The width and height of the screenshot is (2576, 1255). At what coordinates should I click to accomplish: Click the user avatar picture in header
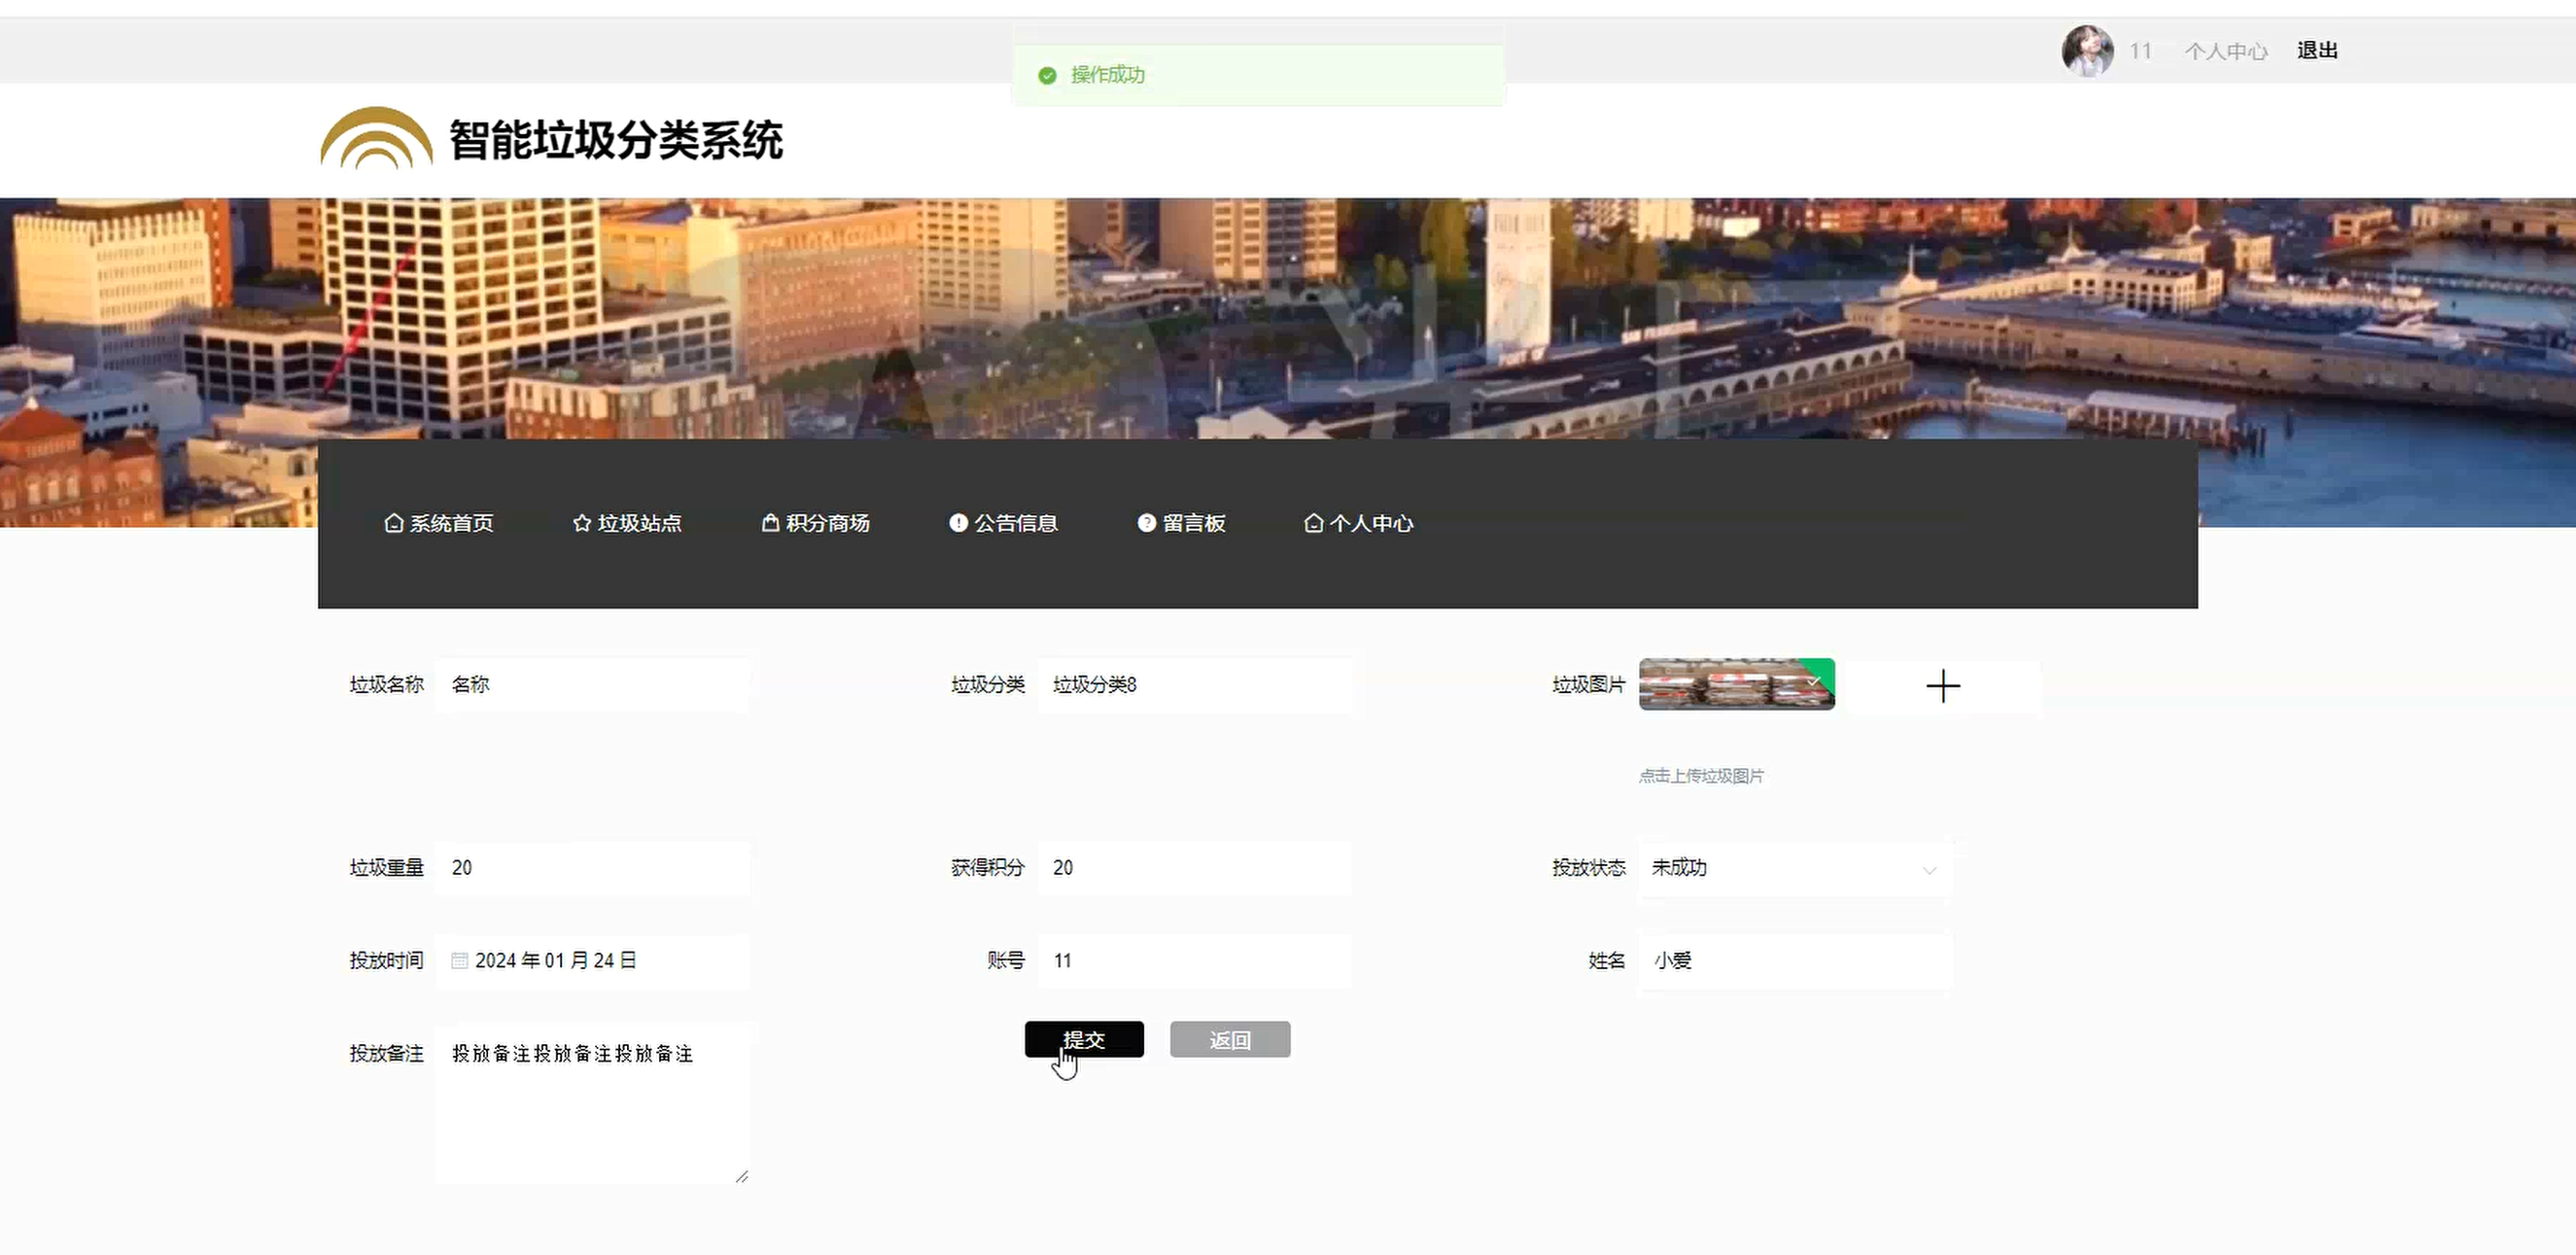point(2087,50)
